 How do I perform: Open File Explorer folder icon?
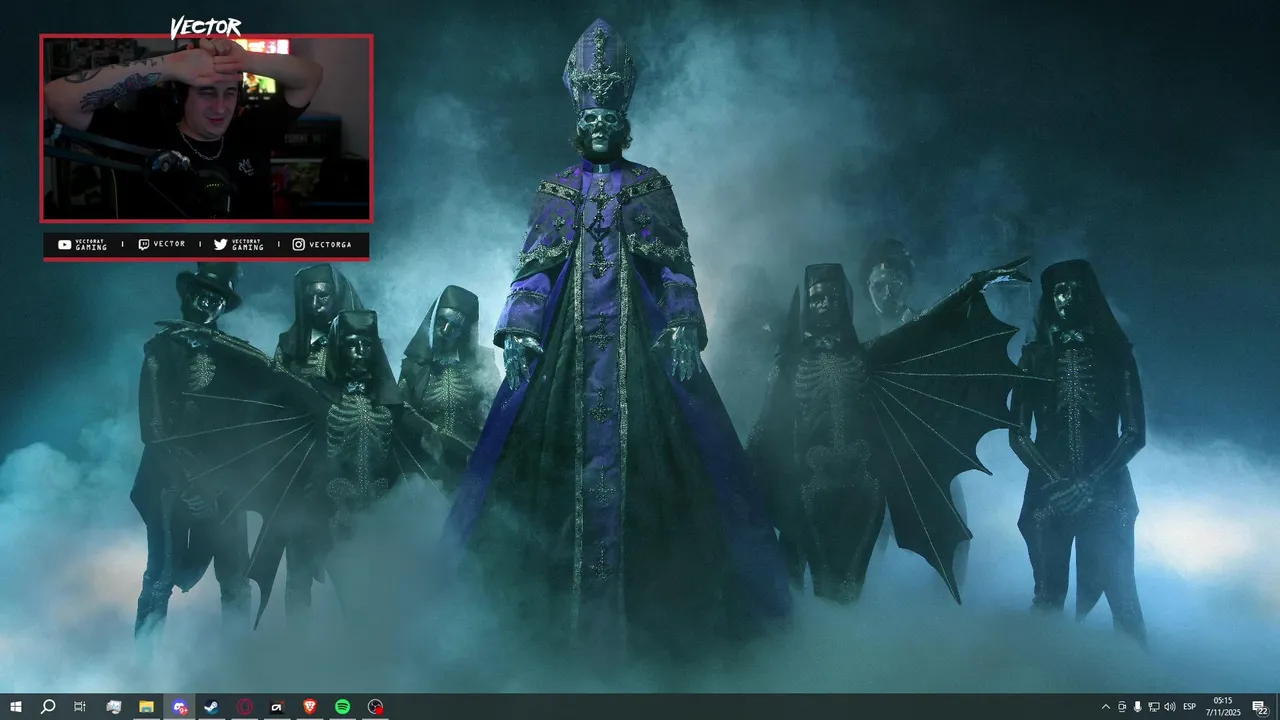coord(146,707)
